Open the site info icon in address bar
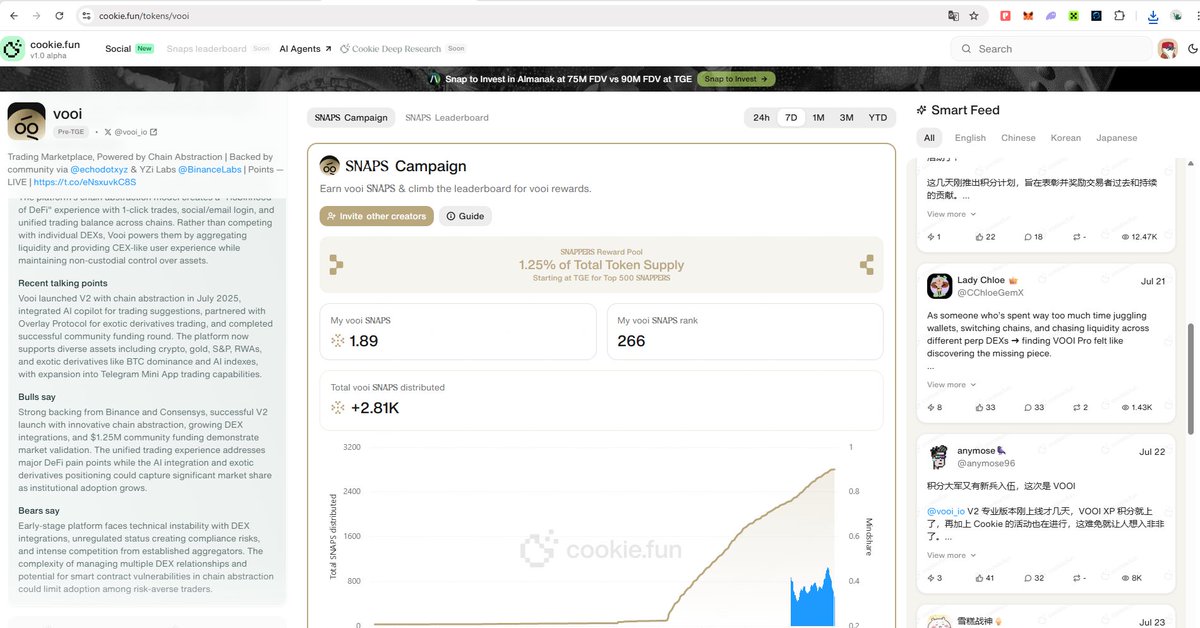Image resolution: width=1200 pixels, height=628 pixels. click(86, 16)
